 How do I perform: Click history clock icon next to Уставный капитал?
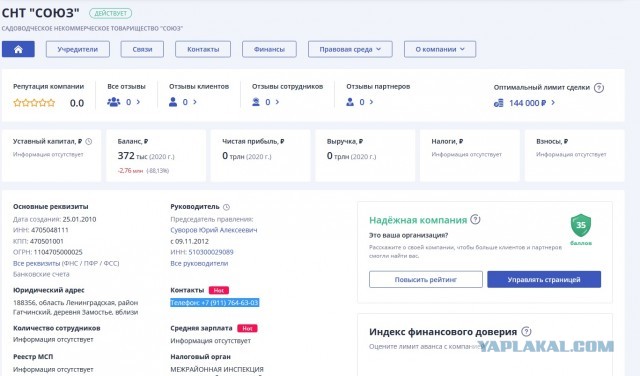[x=89, y=142]
